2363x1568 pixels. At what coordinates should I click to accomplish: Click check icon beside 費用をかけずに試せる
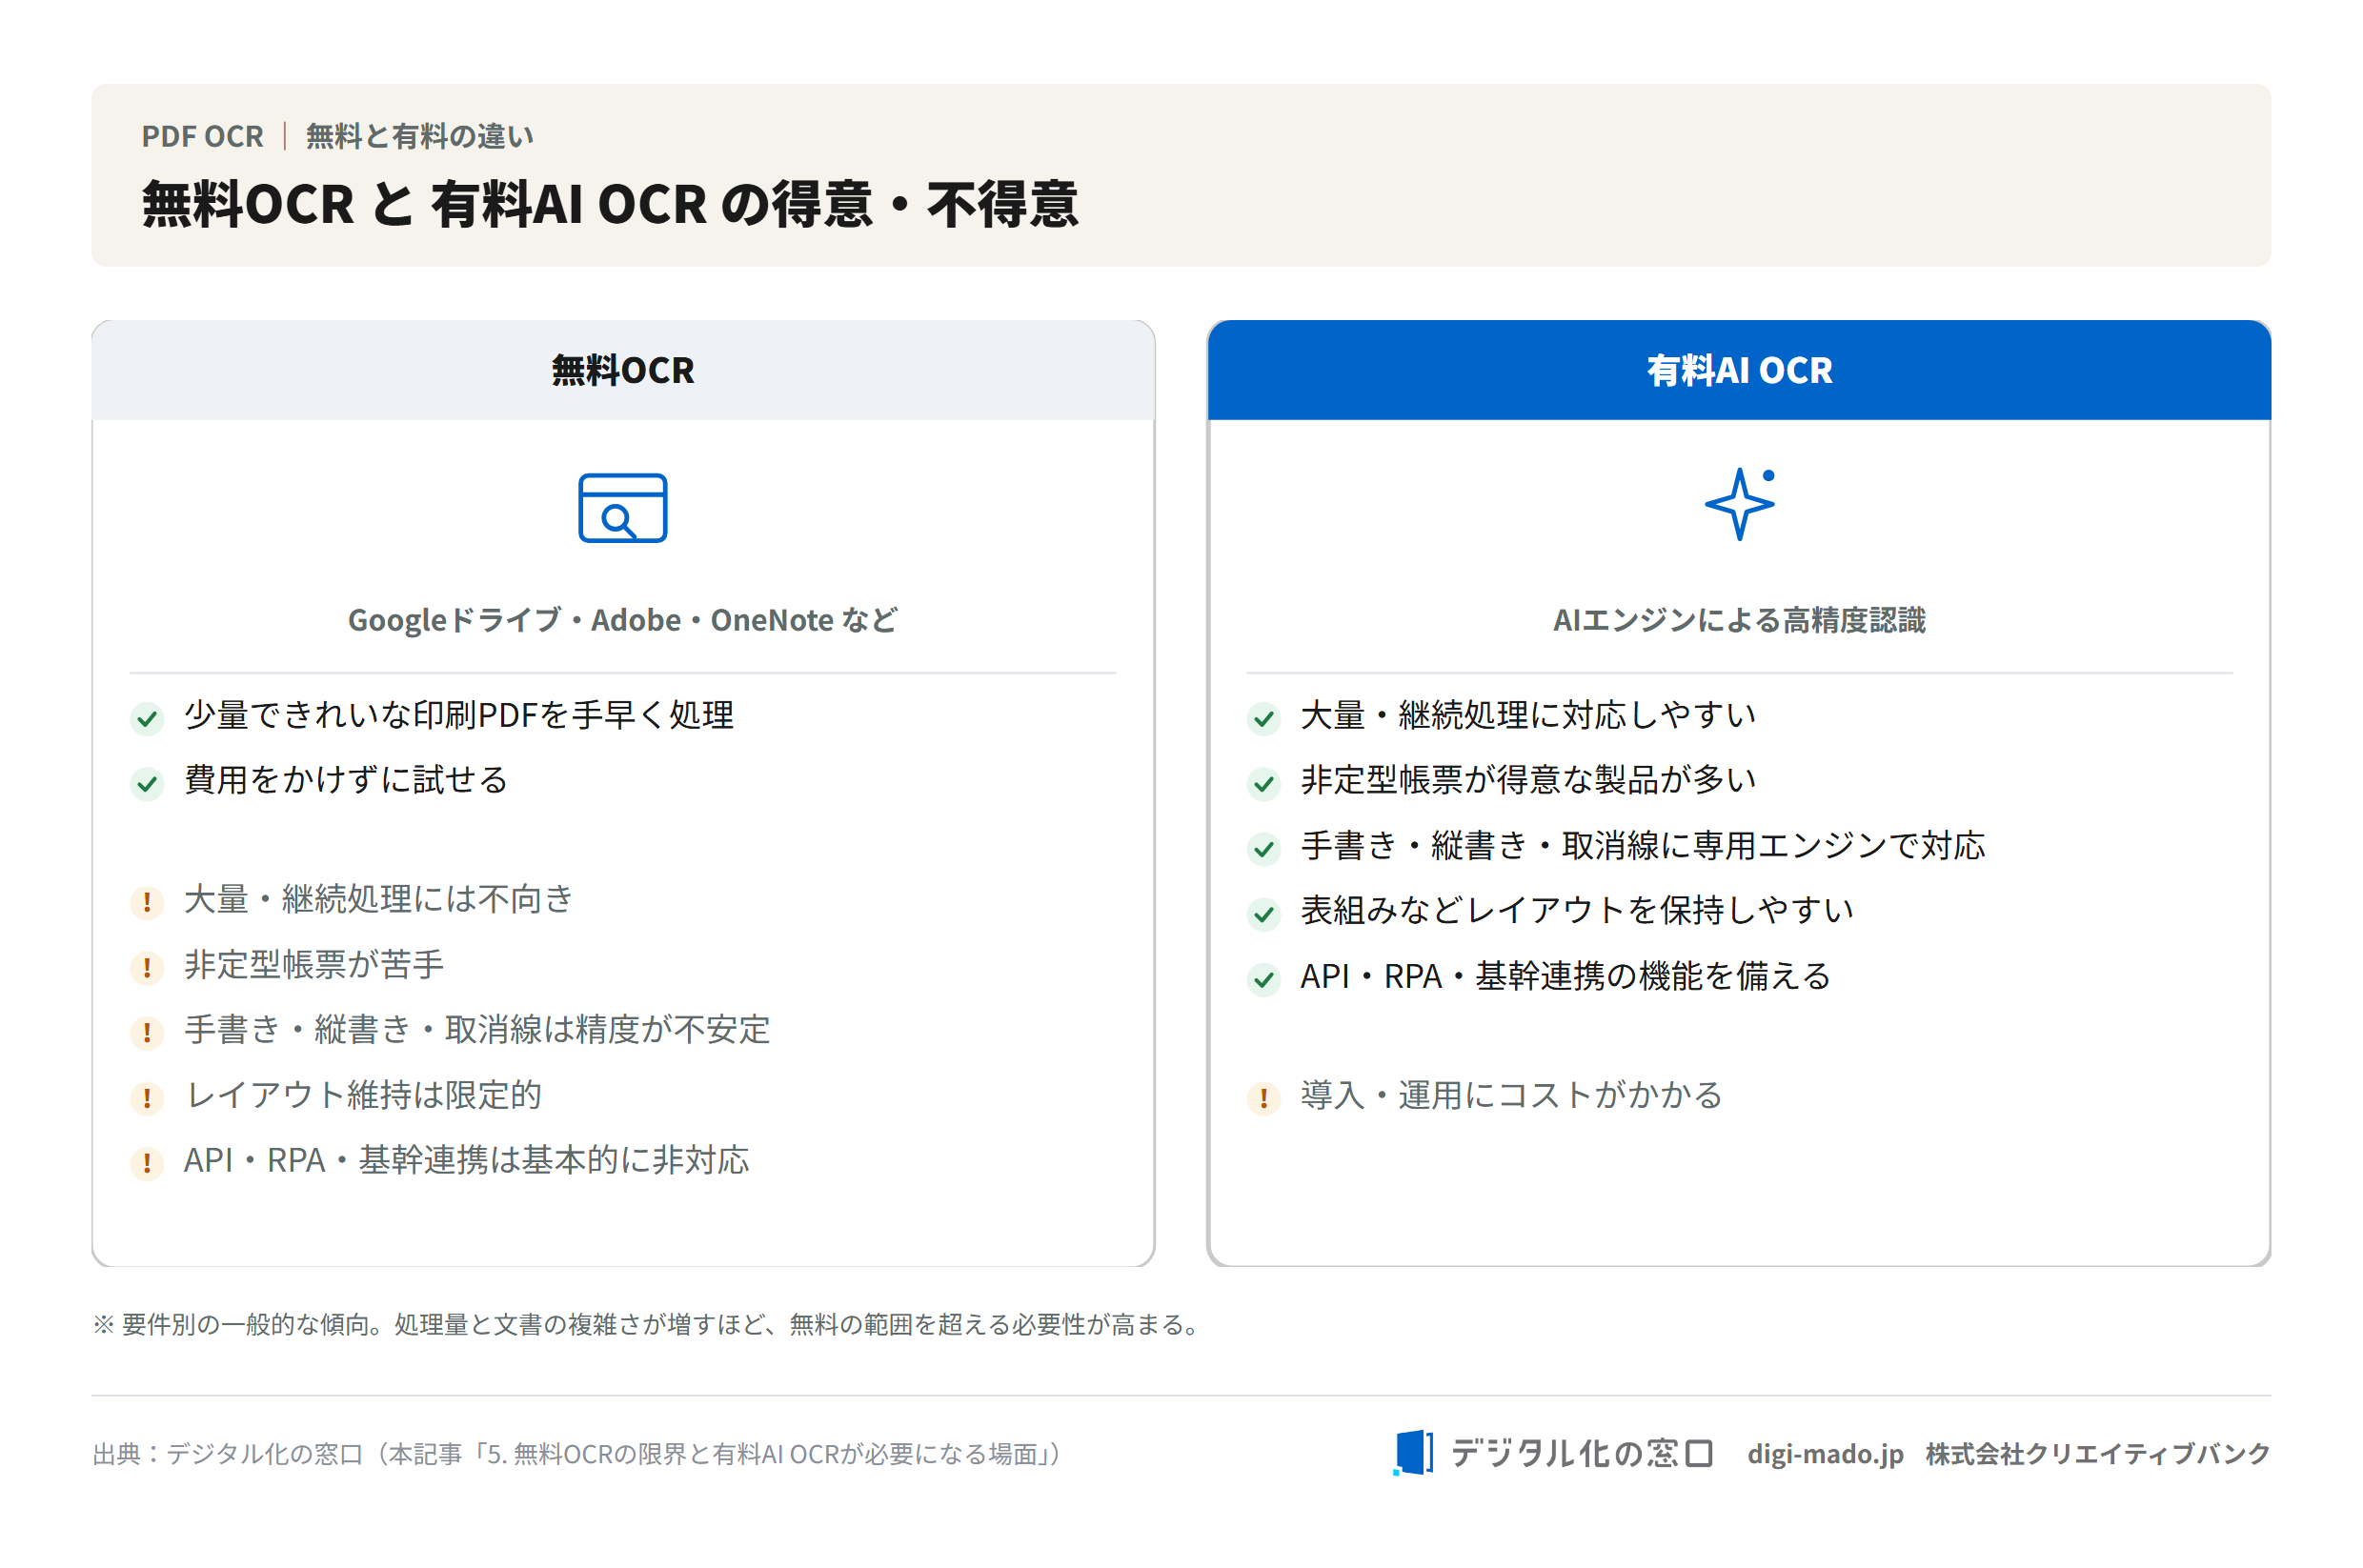[x=147, y=783]
